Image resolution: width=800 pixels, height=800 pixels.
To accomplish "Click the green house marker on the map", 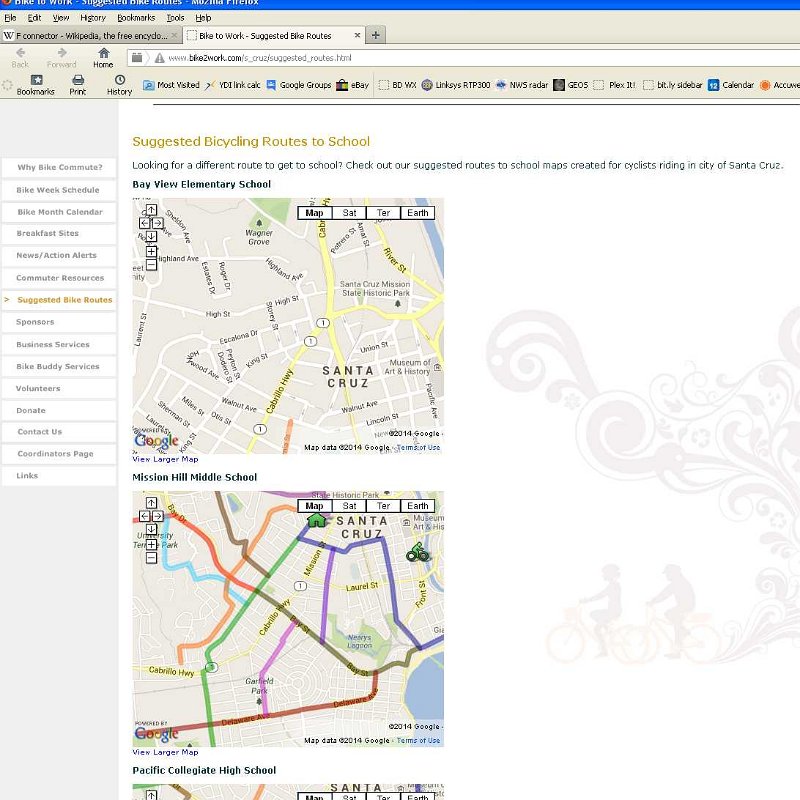I will click(316, 518).
